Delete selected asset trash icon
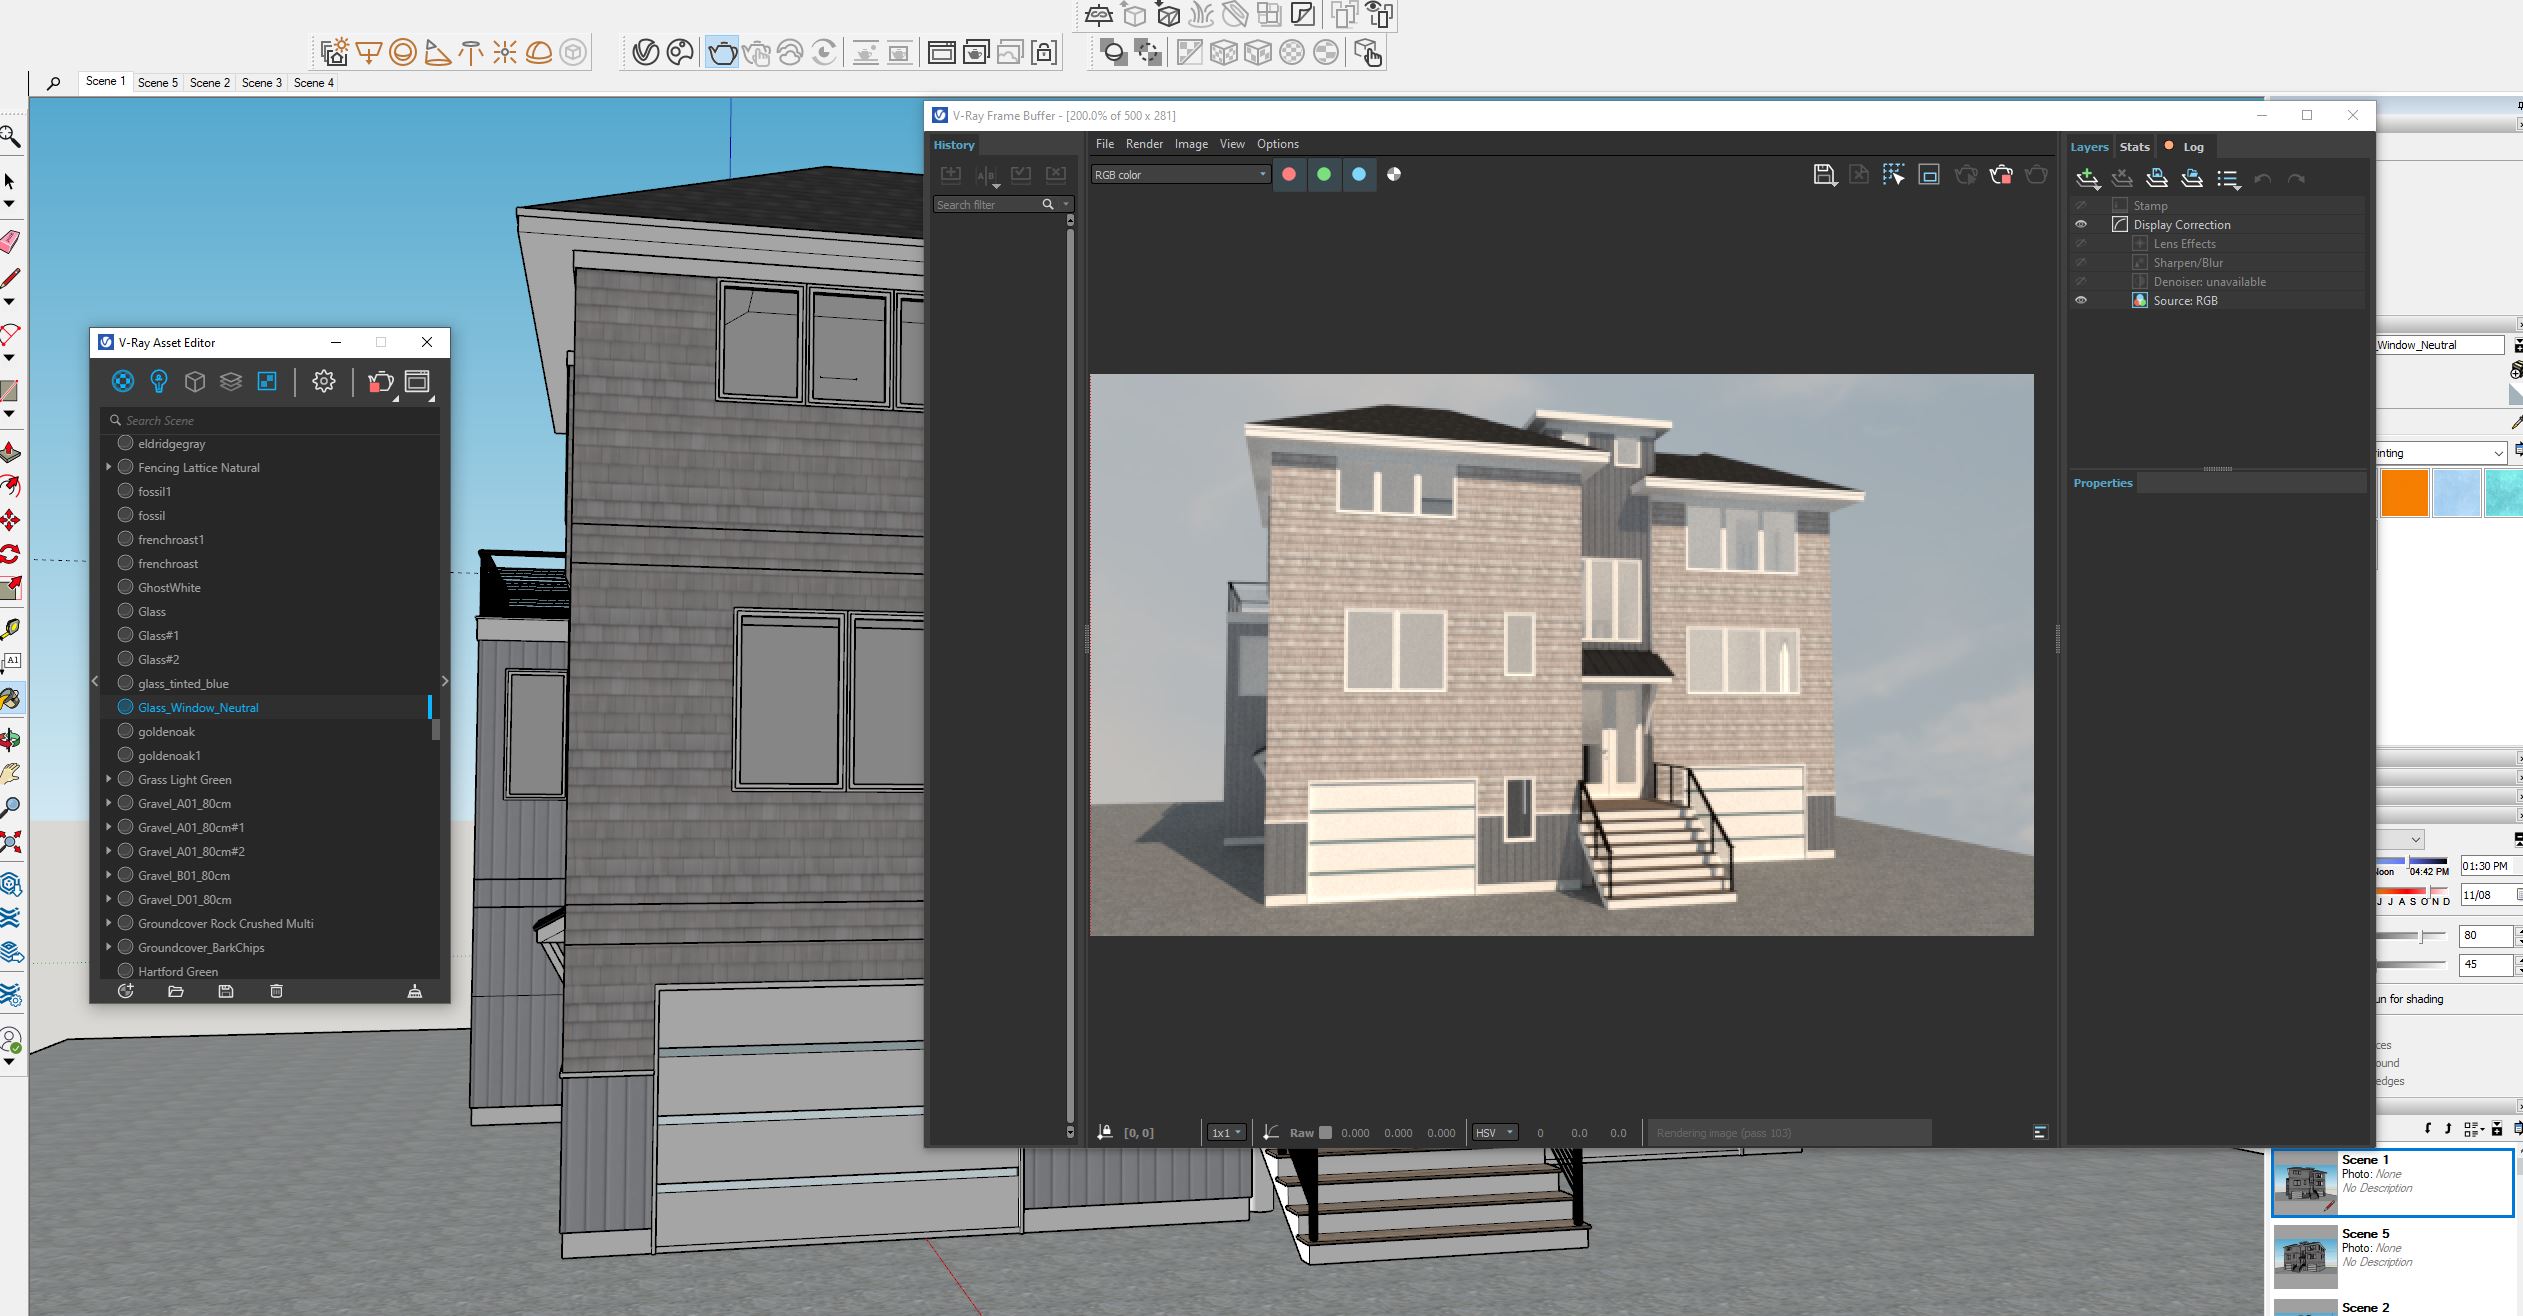Screen dimensions: 2523x1316 (276, 991)
